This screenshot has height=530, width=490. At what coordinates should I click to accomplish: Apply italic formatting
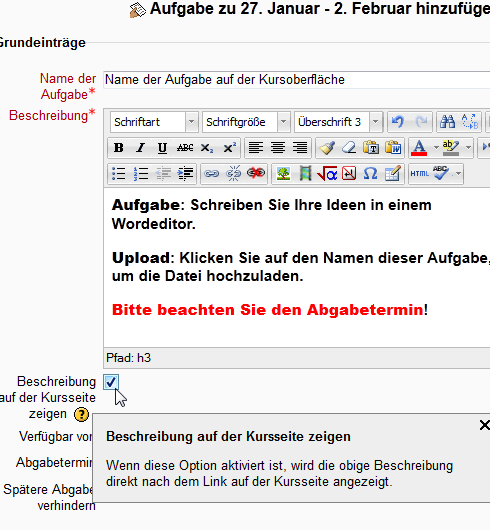(141, 148)
